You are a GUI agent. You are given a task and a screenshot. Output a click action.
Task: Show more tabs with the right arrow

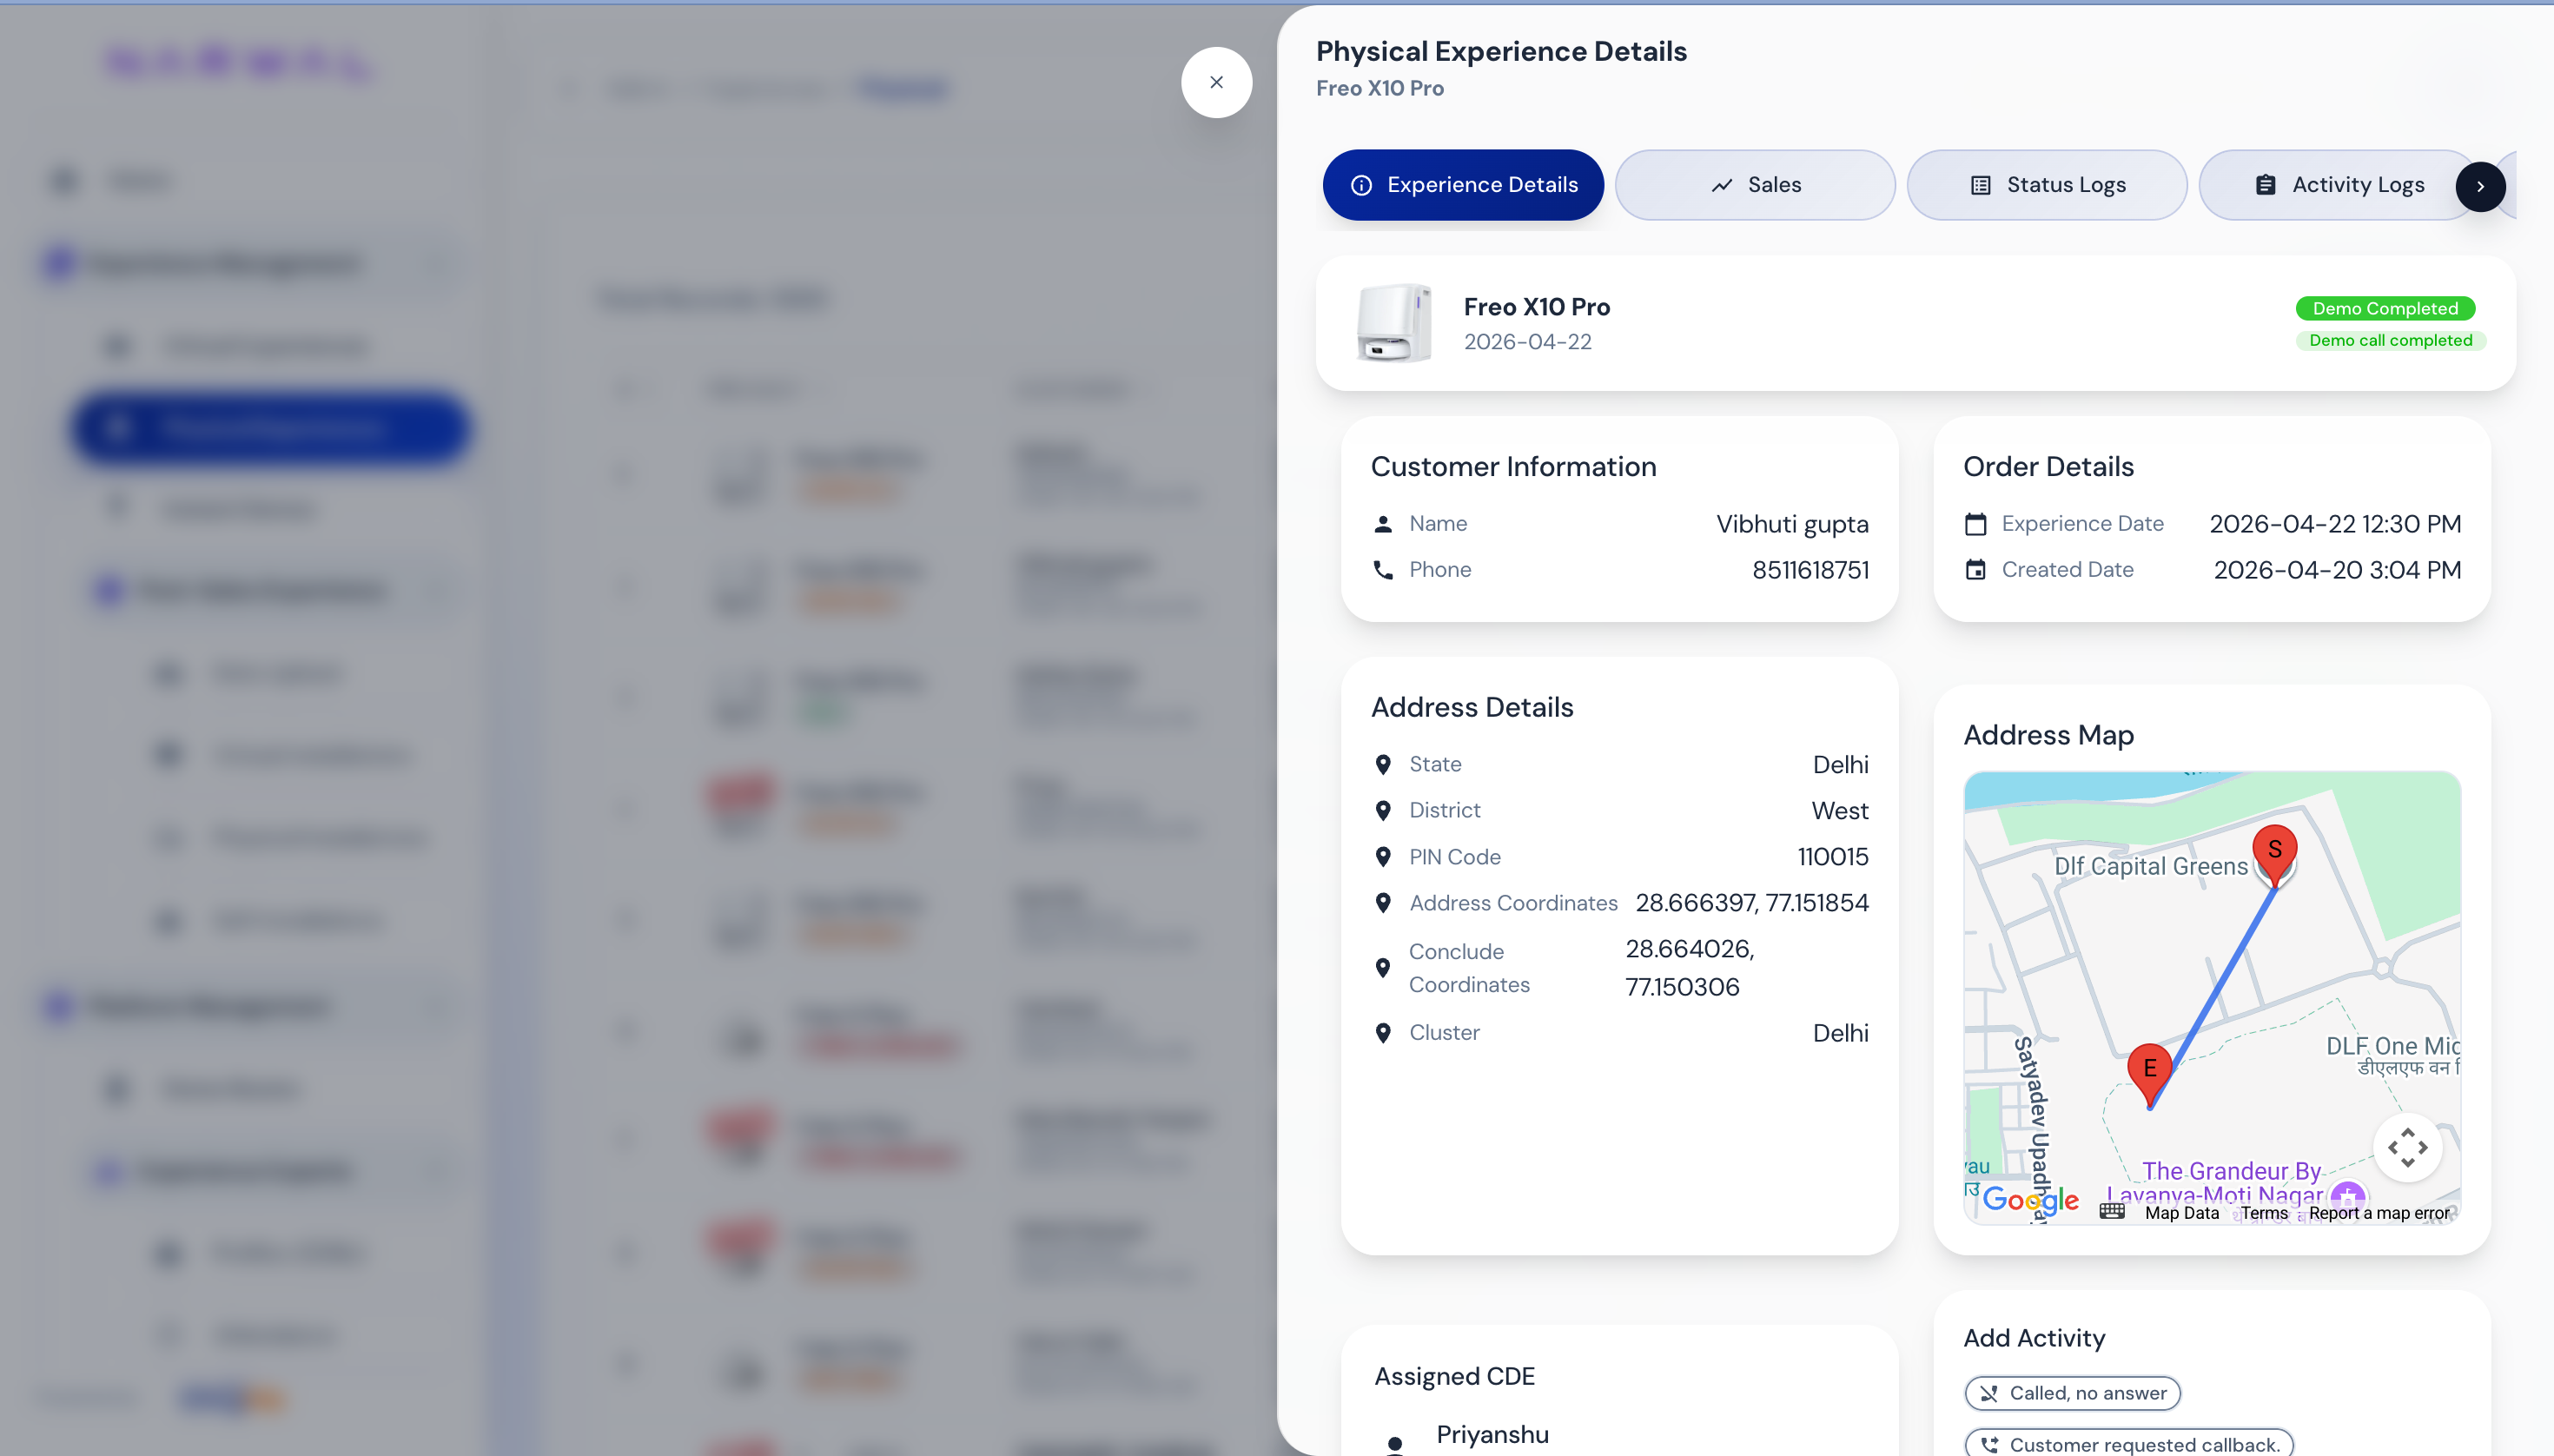point(2480,186)
